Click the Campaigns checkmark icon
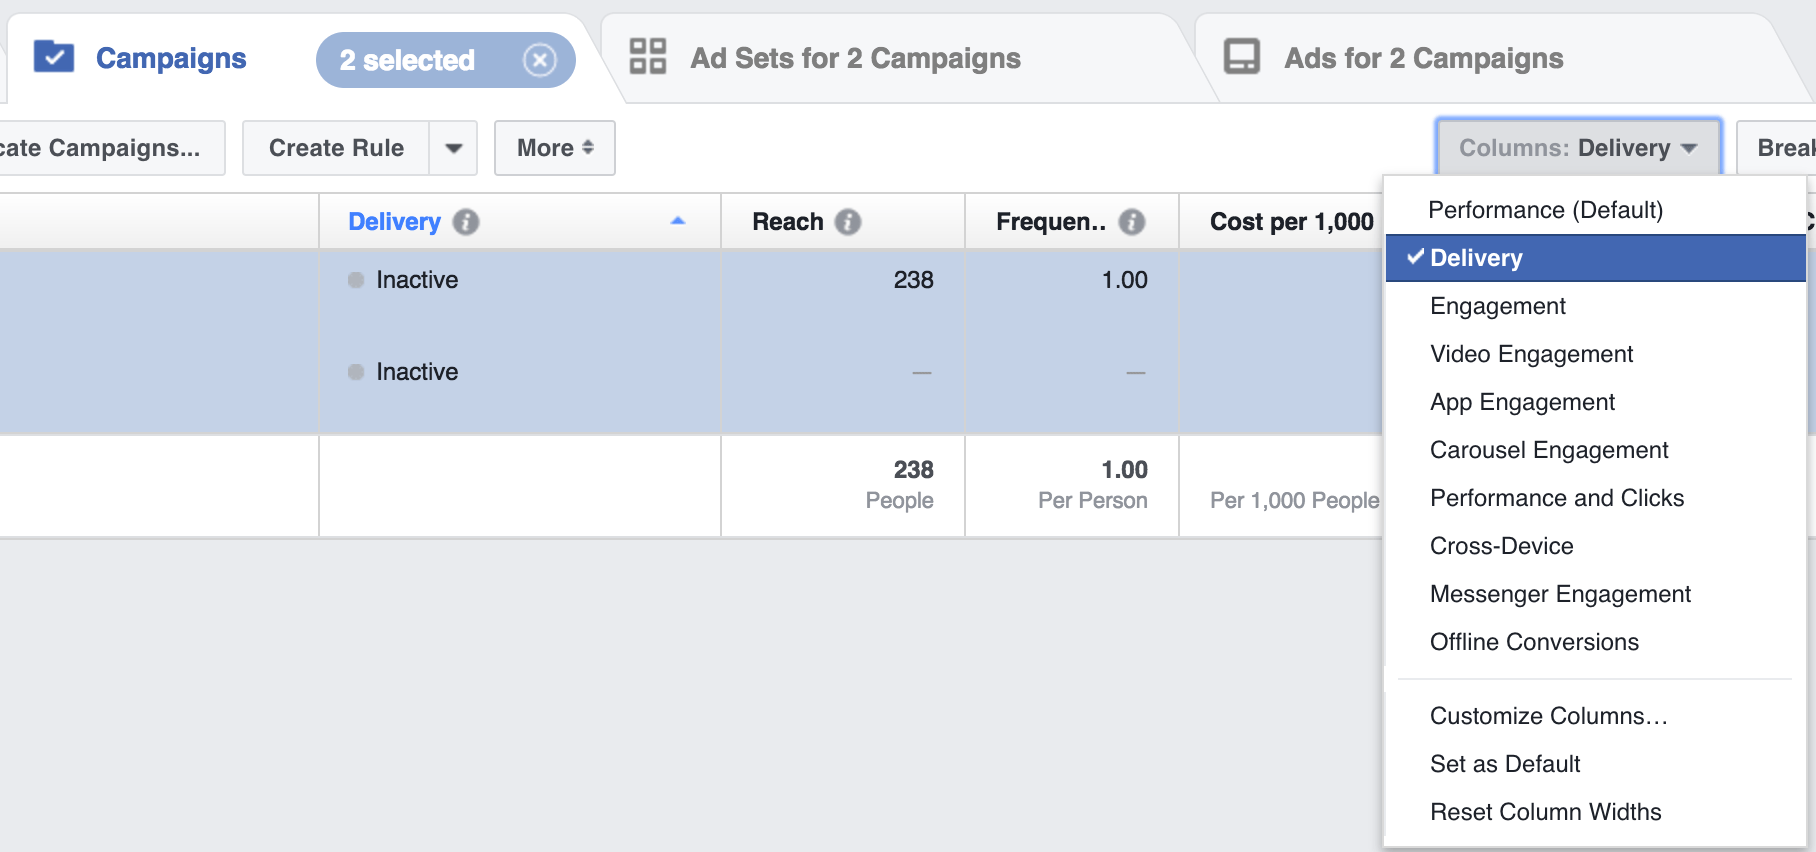1816x852 pixels. 54,57
